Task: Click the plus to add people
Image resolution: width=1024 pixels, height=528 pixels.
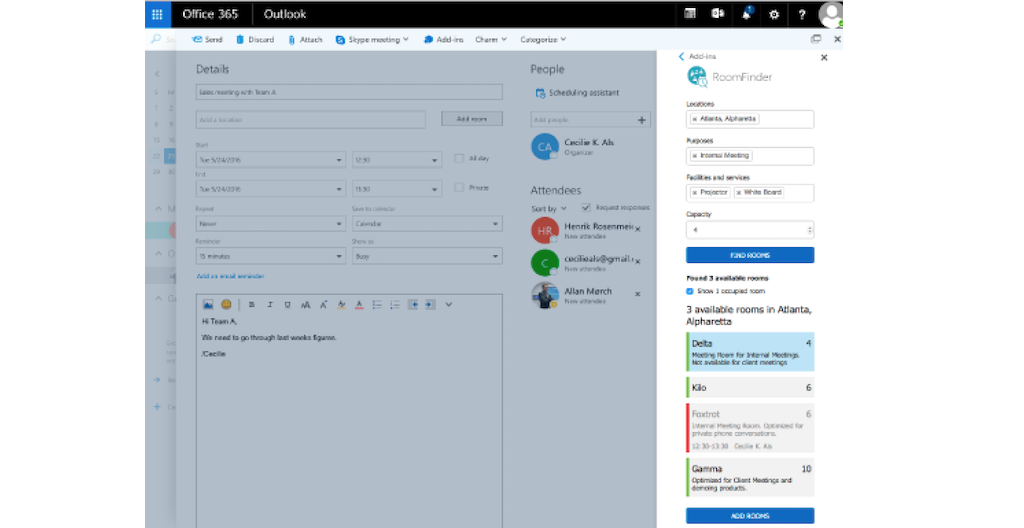Action: click(x=641, y=120)
